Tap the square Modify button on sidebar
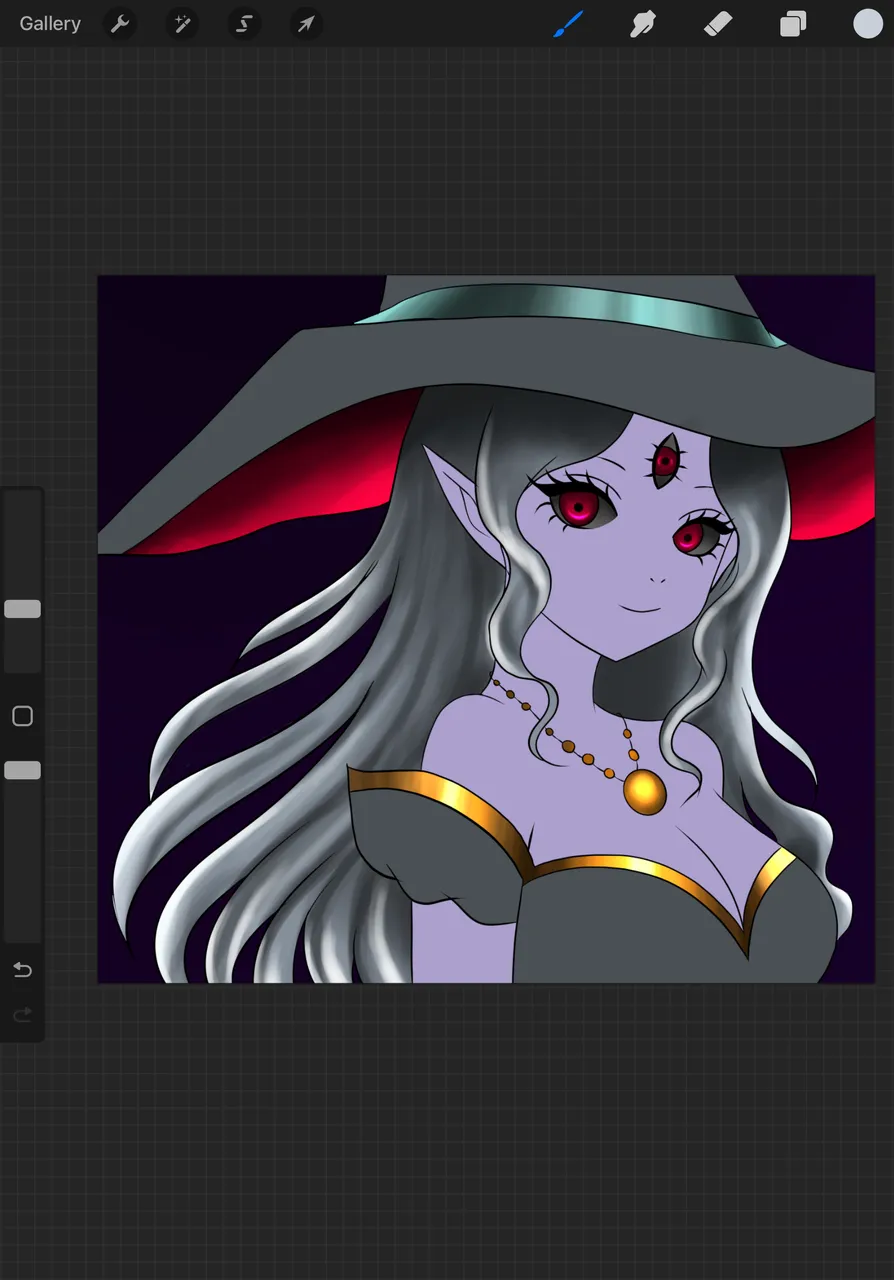Screen dimensions: 894x1280 tap(22, 716)
